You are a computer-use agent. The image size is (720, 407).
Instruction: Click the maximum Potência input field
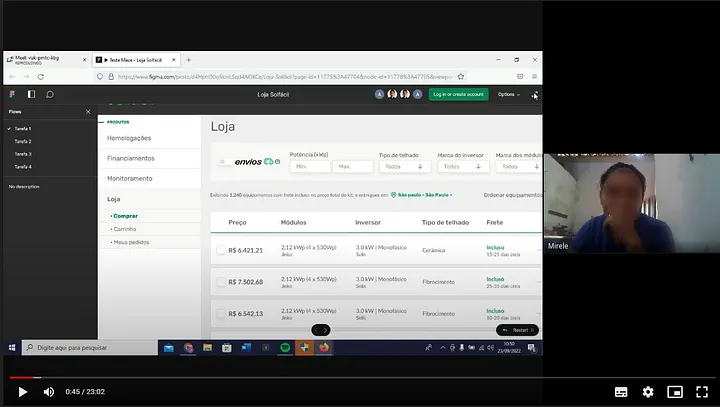click(x=353, y=167)
